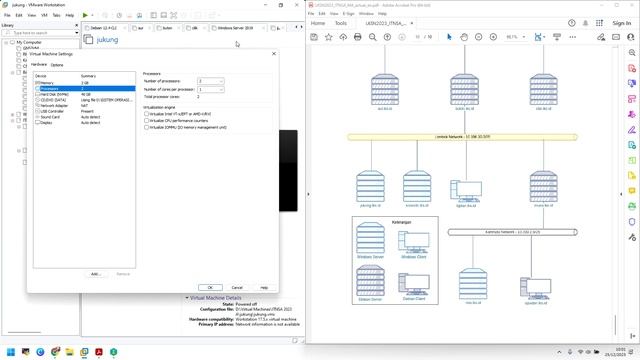The height and width of the screenshot is (360, 640).
Task: Select the USB Controller device row
Action: click(84, 111)
